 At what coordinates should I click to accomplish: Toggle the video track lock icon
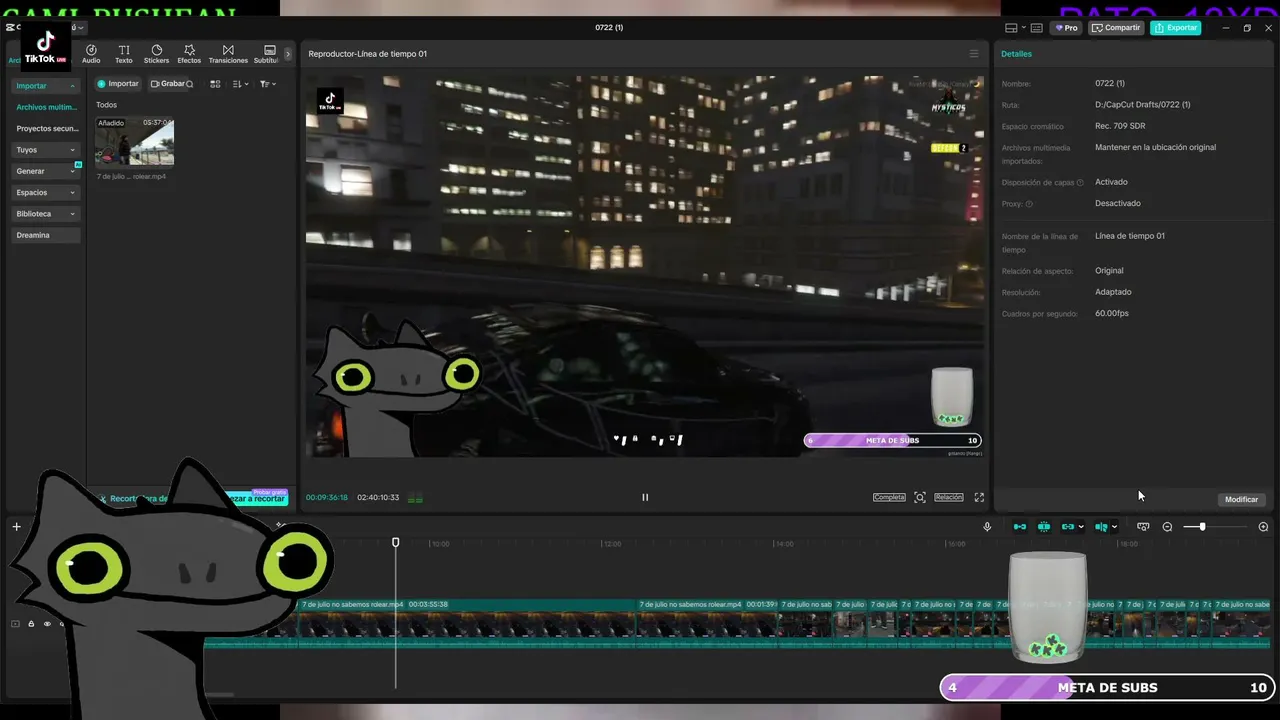[x=31, y=624]
